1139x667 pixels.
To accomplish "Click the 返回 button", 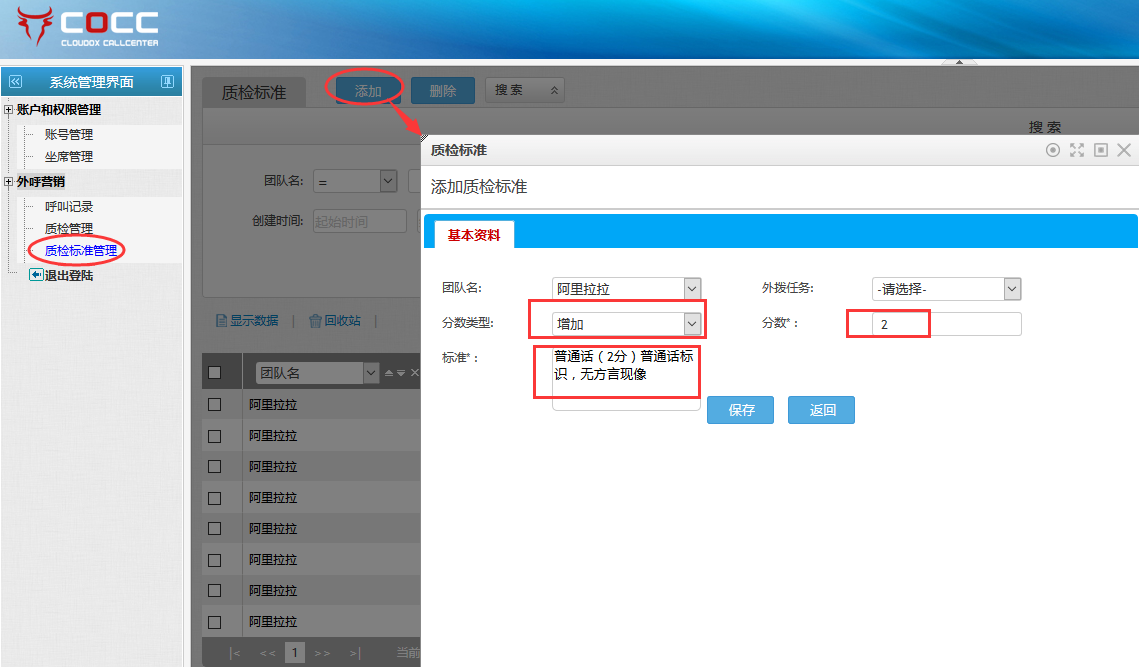I will [821, 410].
